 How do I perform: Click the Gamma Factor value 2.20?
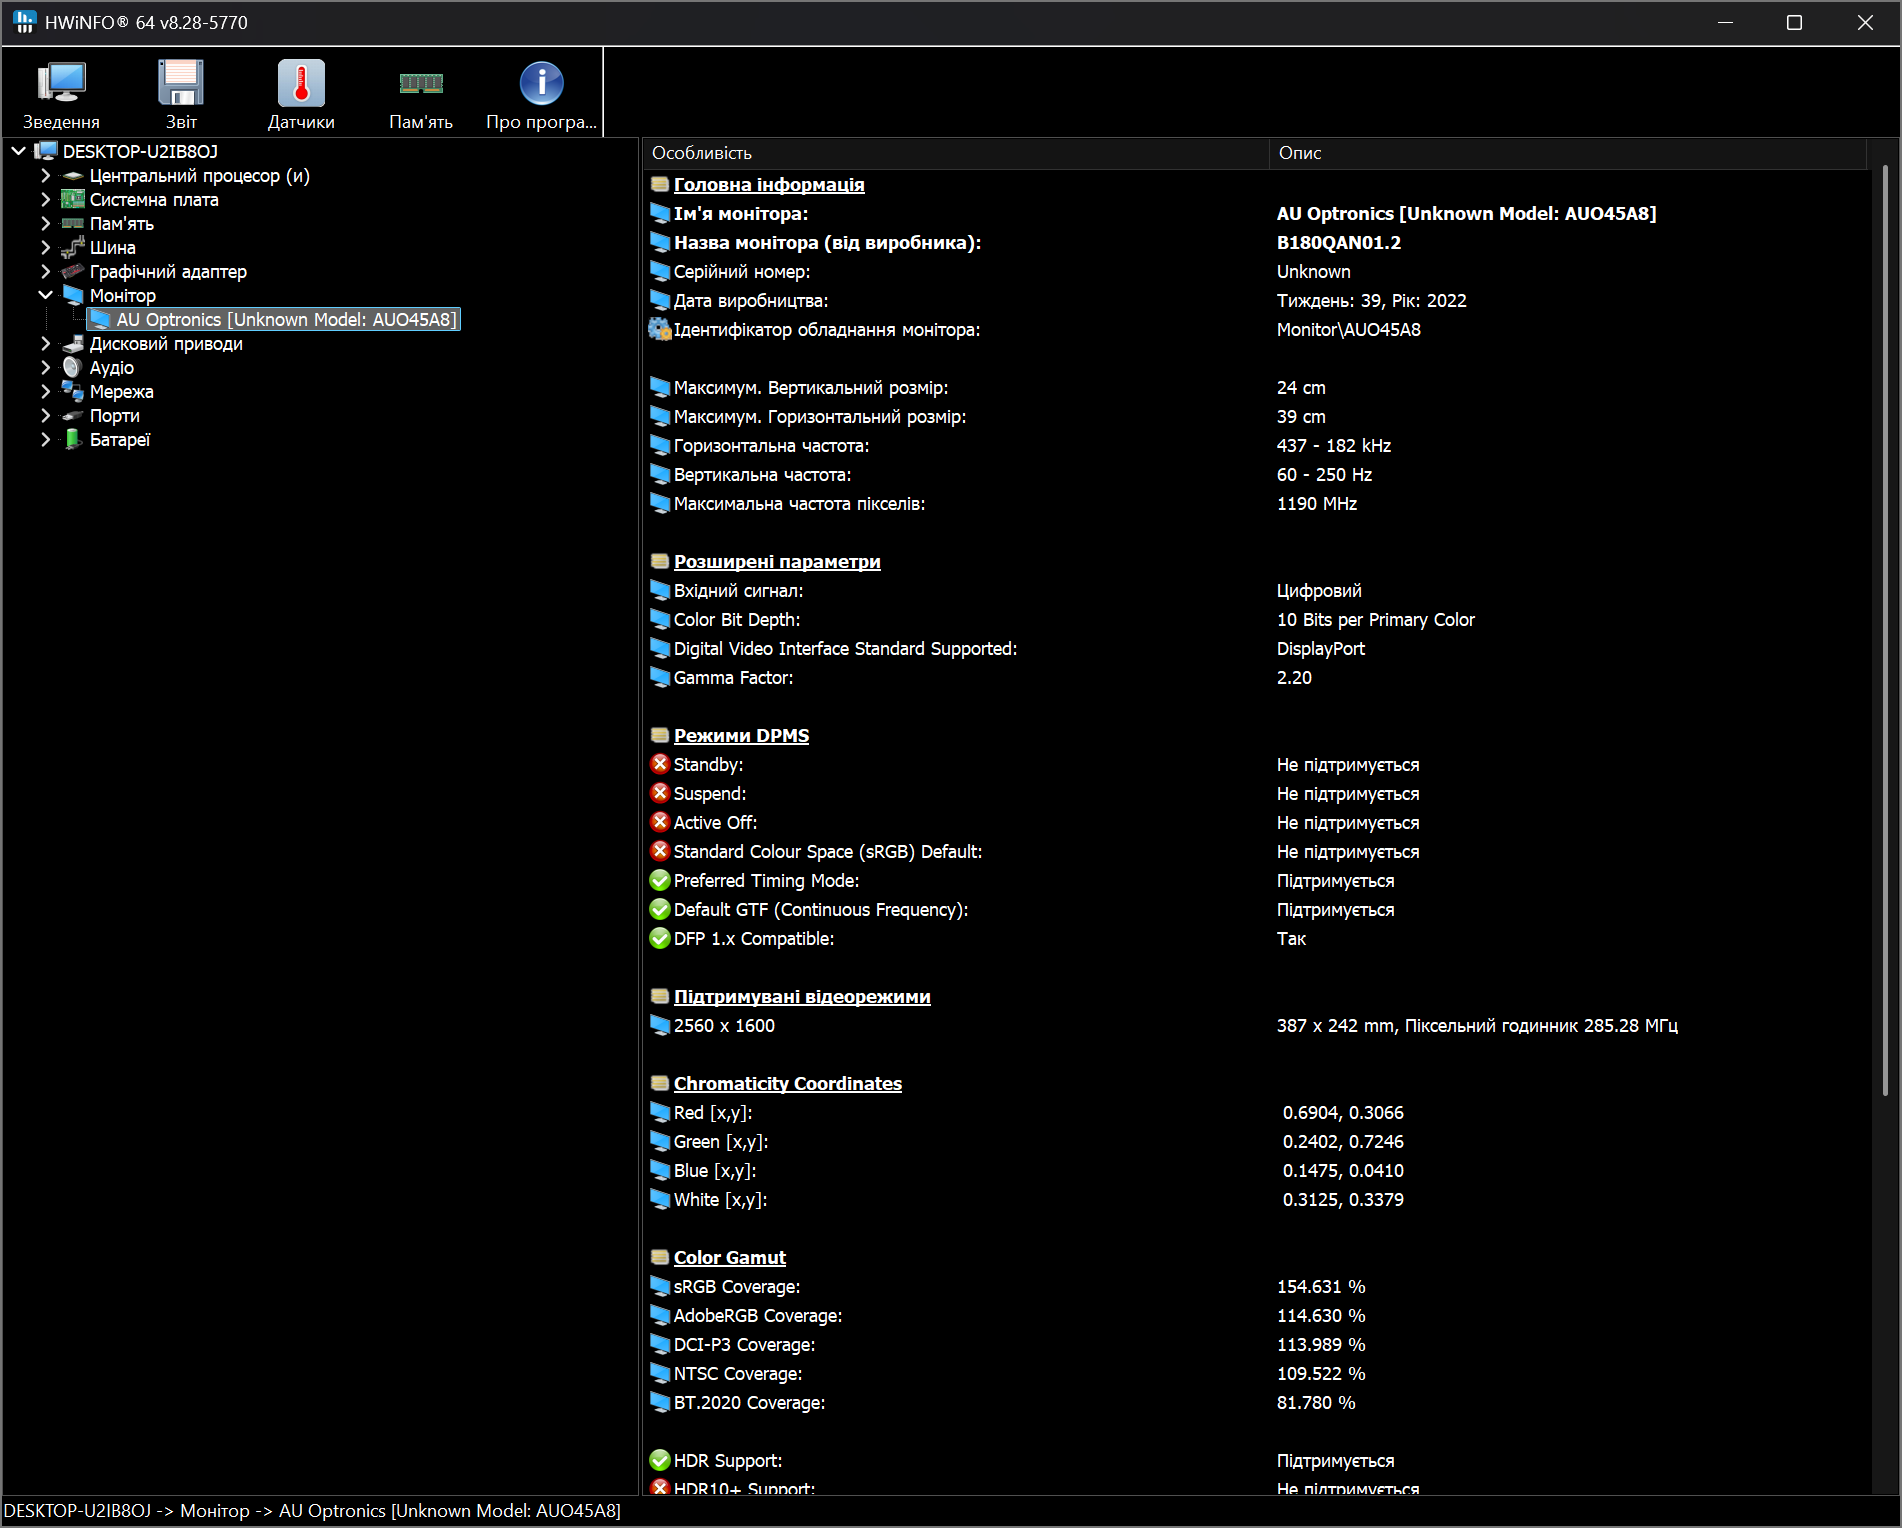pos(1294,678)
